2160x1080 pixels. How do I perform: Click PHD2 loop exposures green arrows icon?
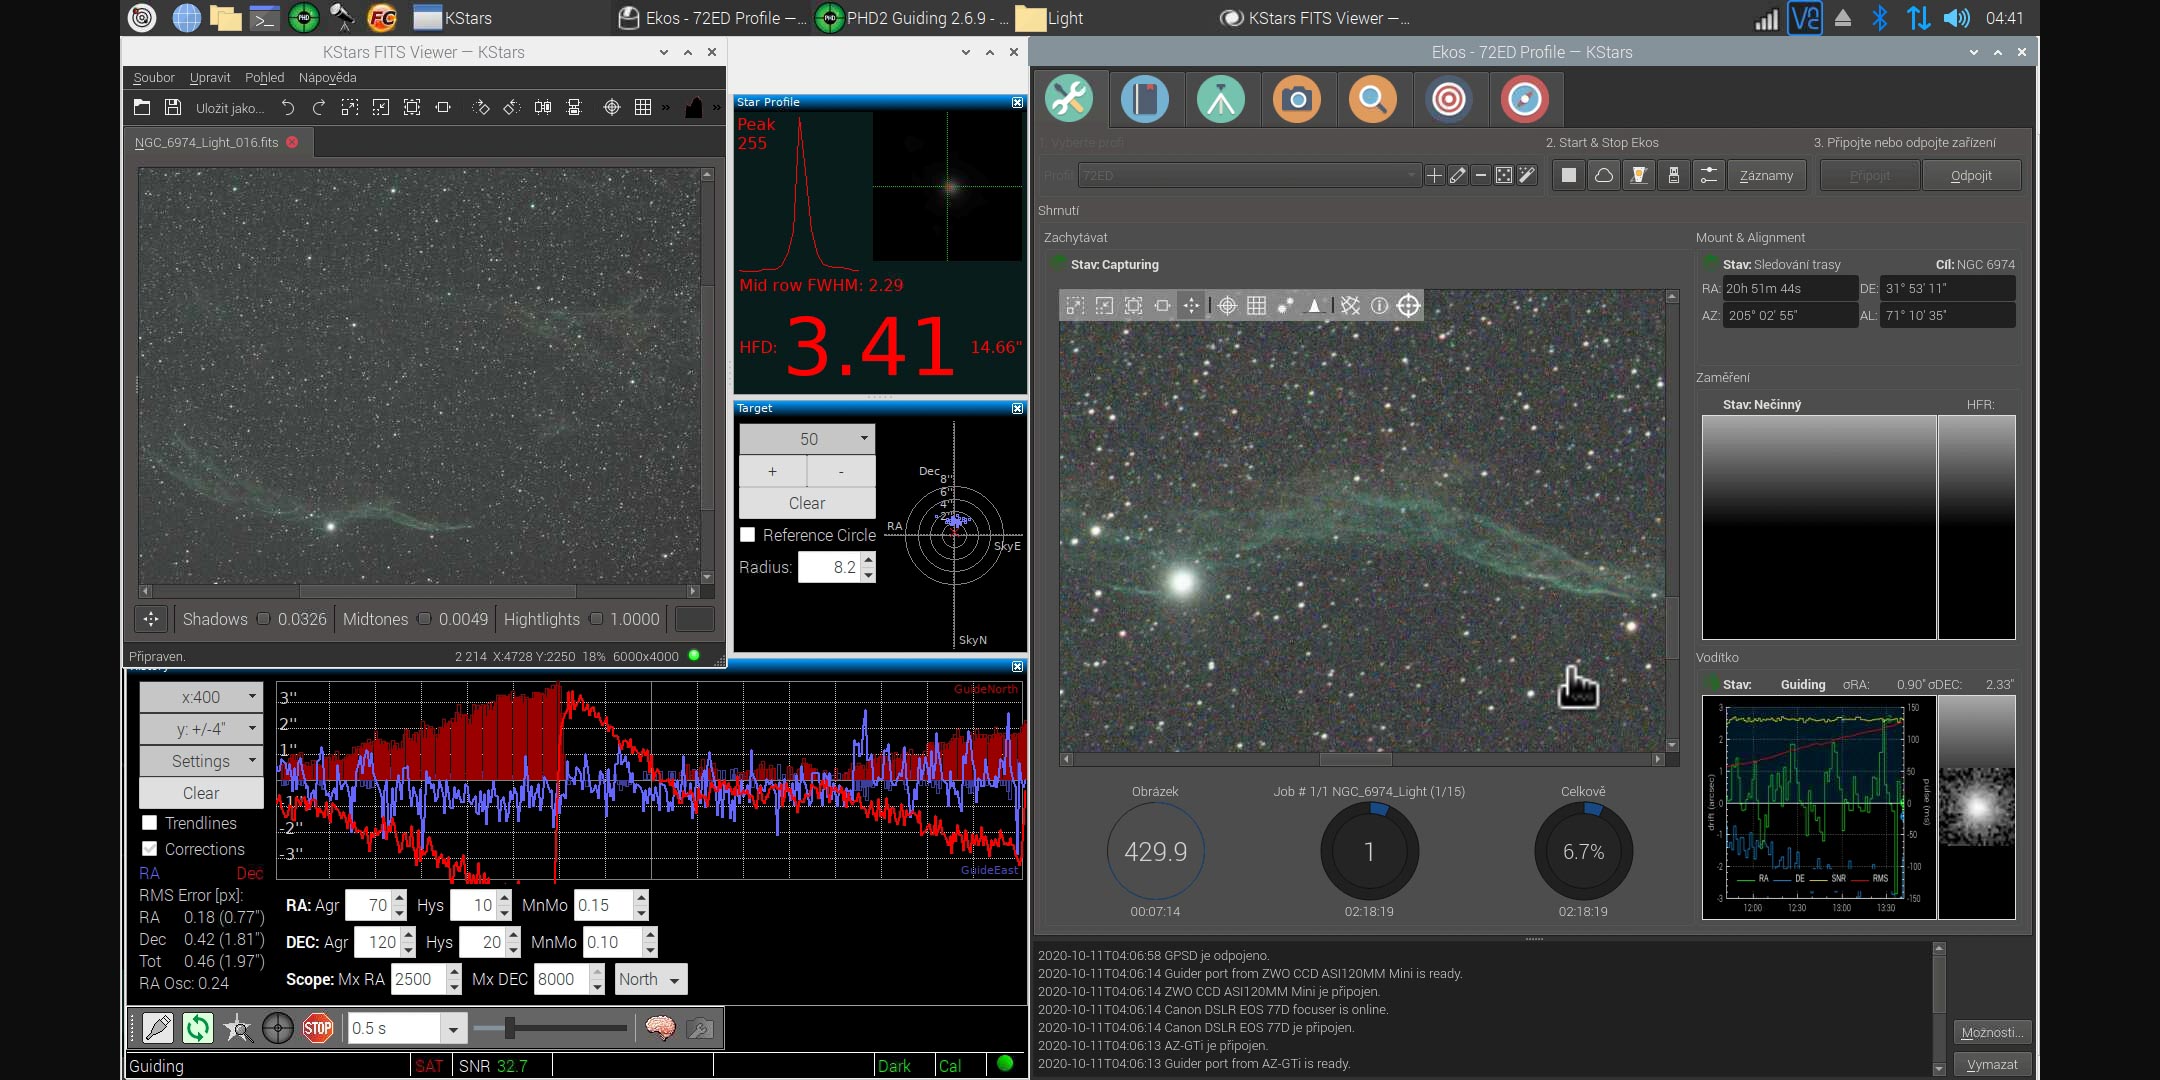tap(198, 1028)
